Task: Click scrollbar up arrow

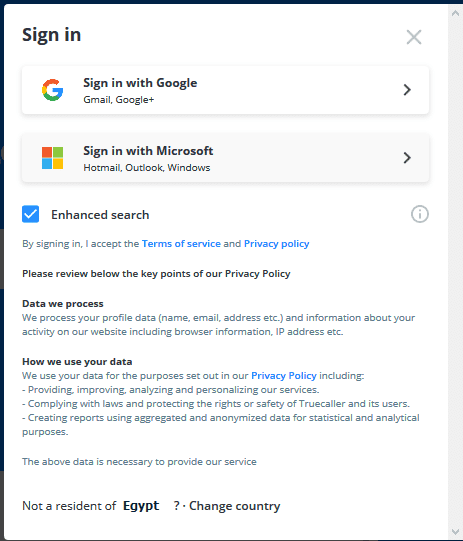Action: (x=455, y=13)
